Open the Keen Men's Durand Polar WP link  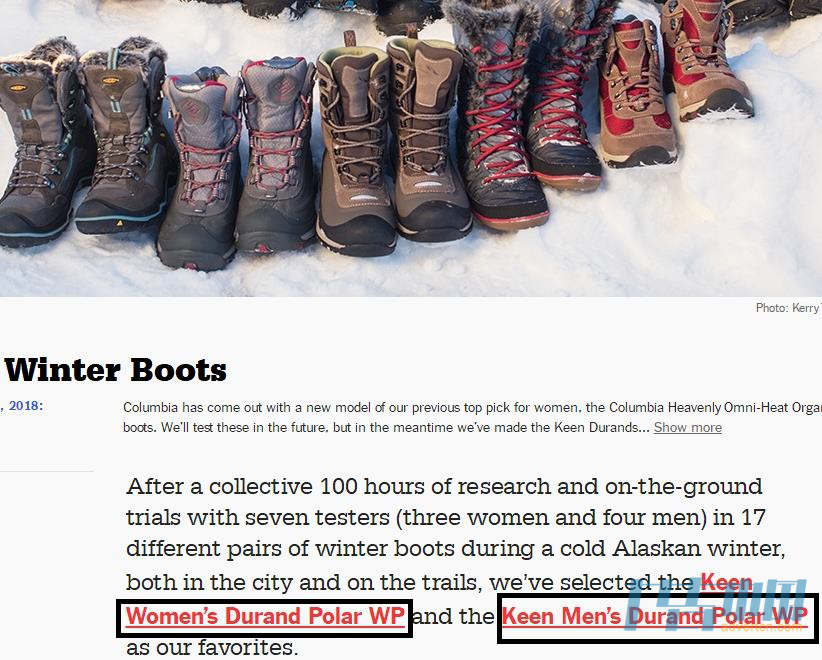coord(654,616)
